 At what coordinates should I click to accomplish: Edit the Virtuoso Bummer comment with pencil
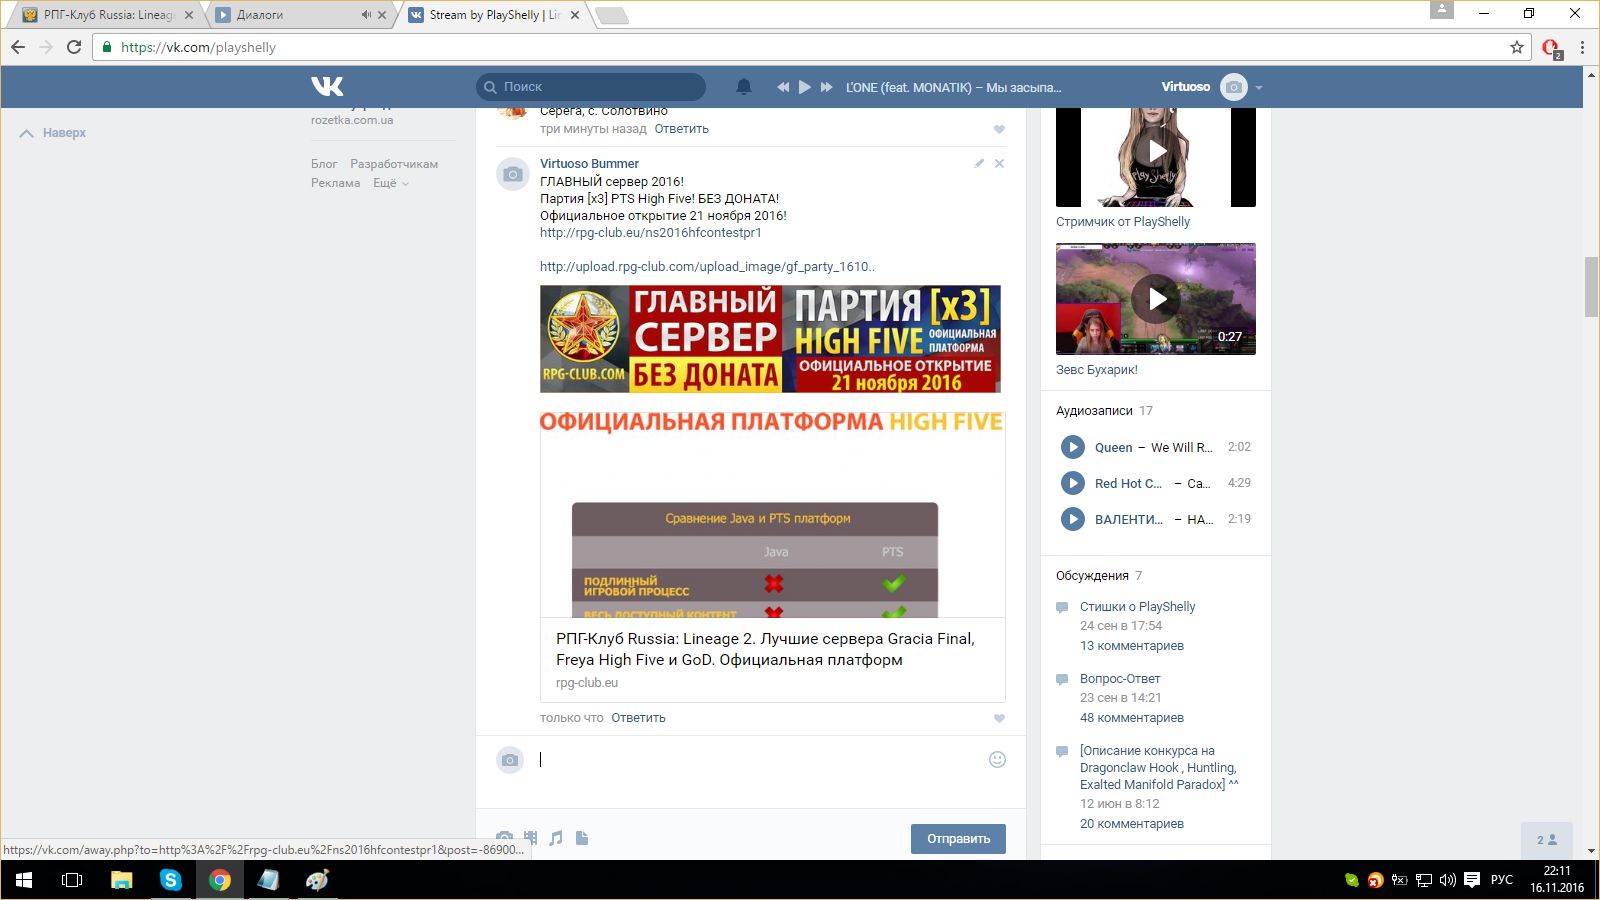(x=979, y=163)
